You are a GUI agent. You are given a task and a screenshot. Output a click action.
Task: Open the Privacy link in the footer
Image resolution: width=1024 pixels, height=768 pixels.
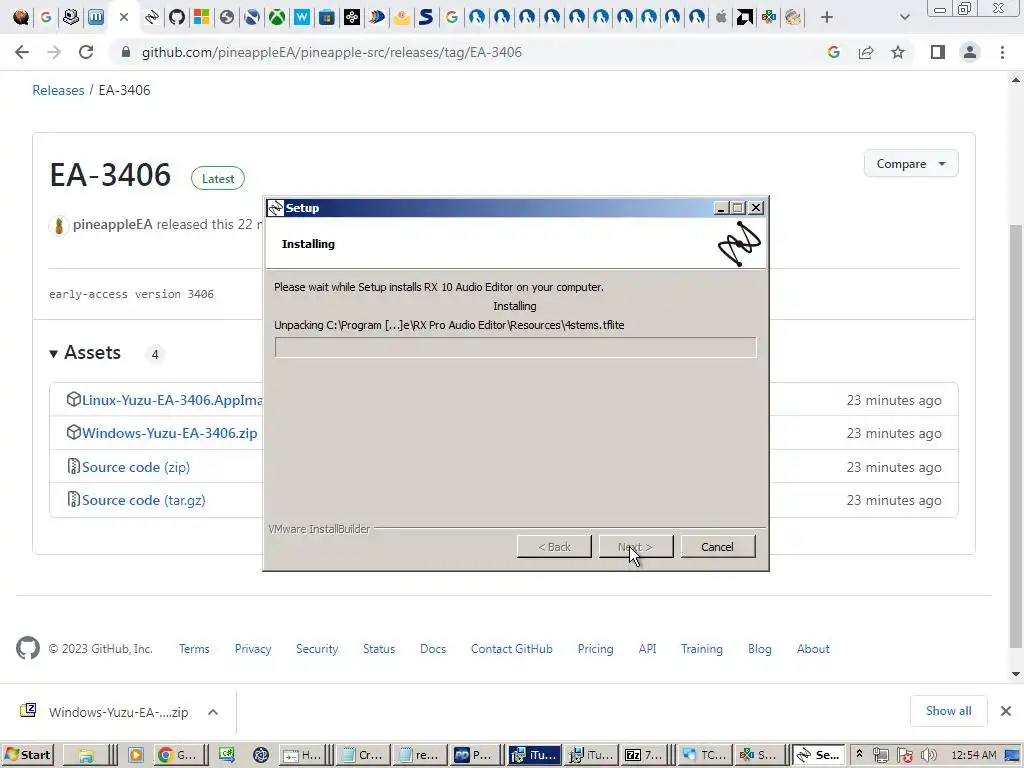(253, 648)
